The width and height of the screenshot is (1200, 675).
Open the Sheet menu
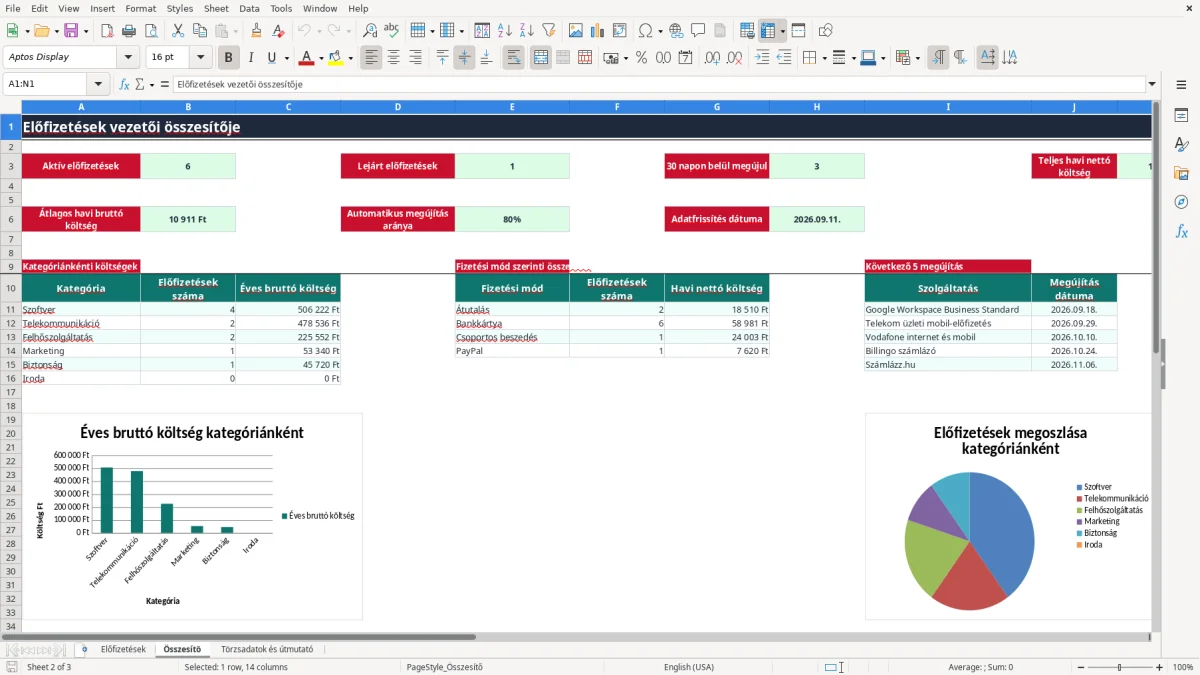pos(216,8)
